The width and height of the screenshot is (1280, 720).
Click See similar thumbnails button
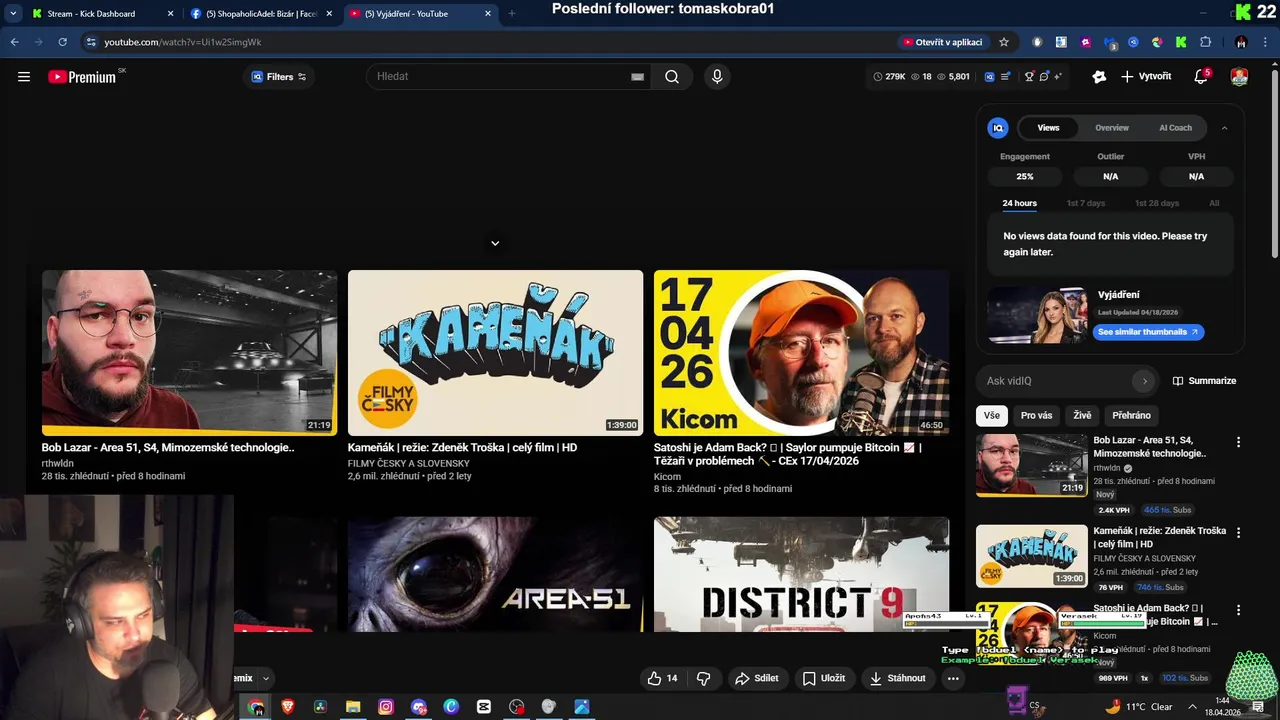(x=1148, y=332)
